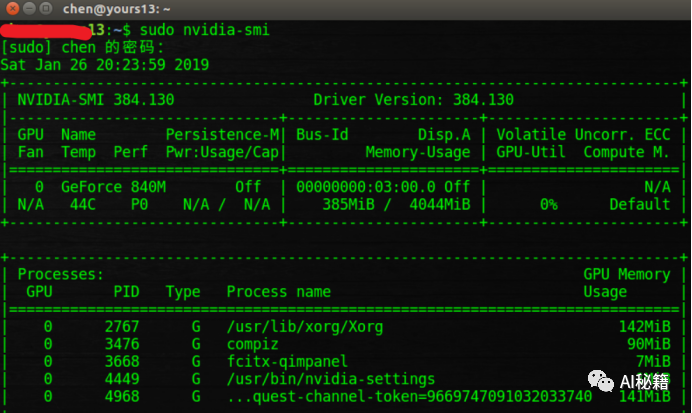Click the '141MiB' memory usage value
The image size is (692, 413).
click(x=644, y=397)
